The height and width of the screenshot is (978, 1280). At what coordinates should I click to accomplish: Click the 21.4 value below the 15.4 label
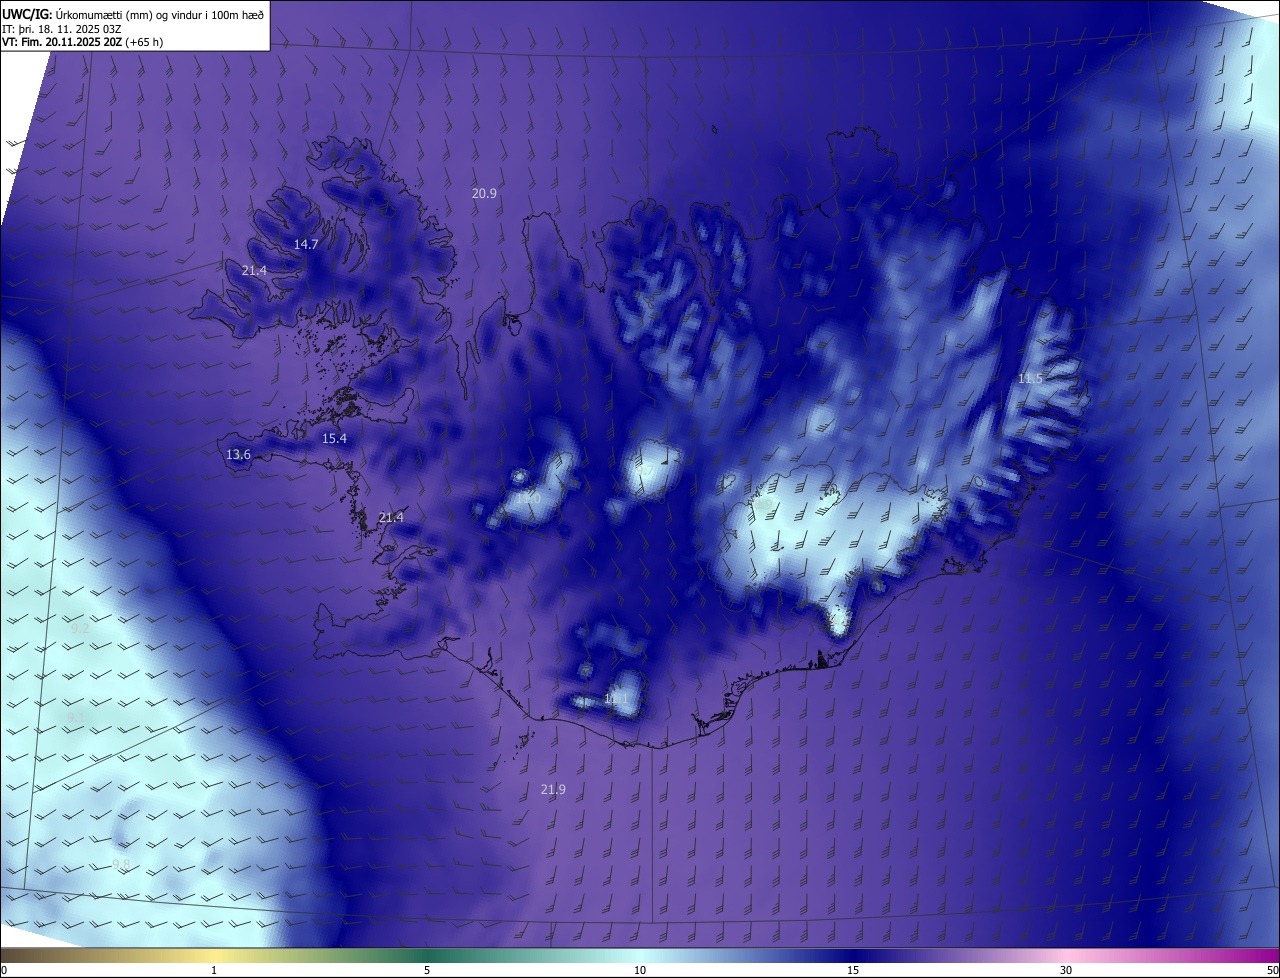click(391, 517)
